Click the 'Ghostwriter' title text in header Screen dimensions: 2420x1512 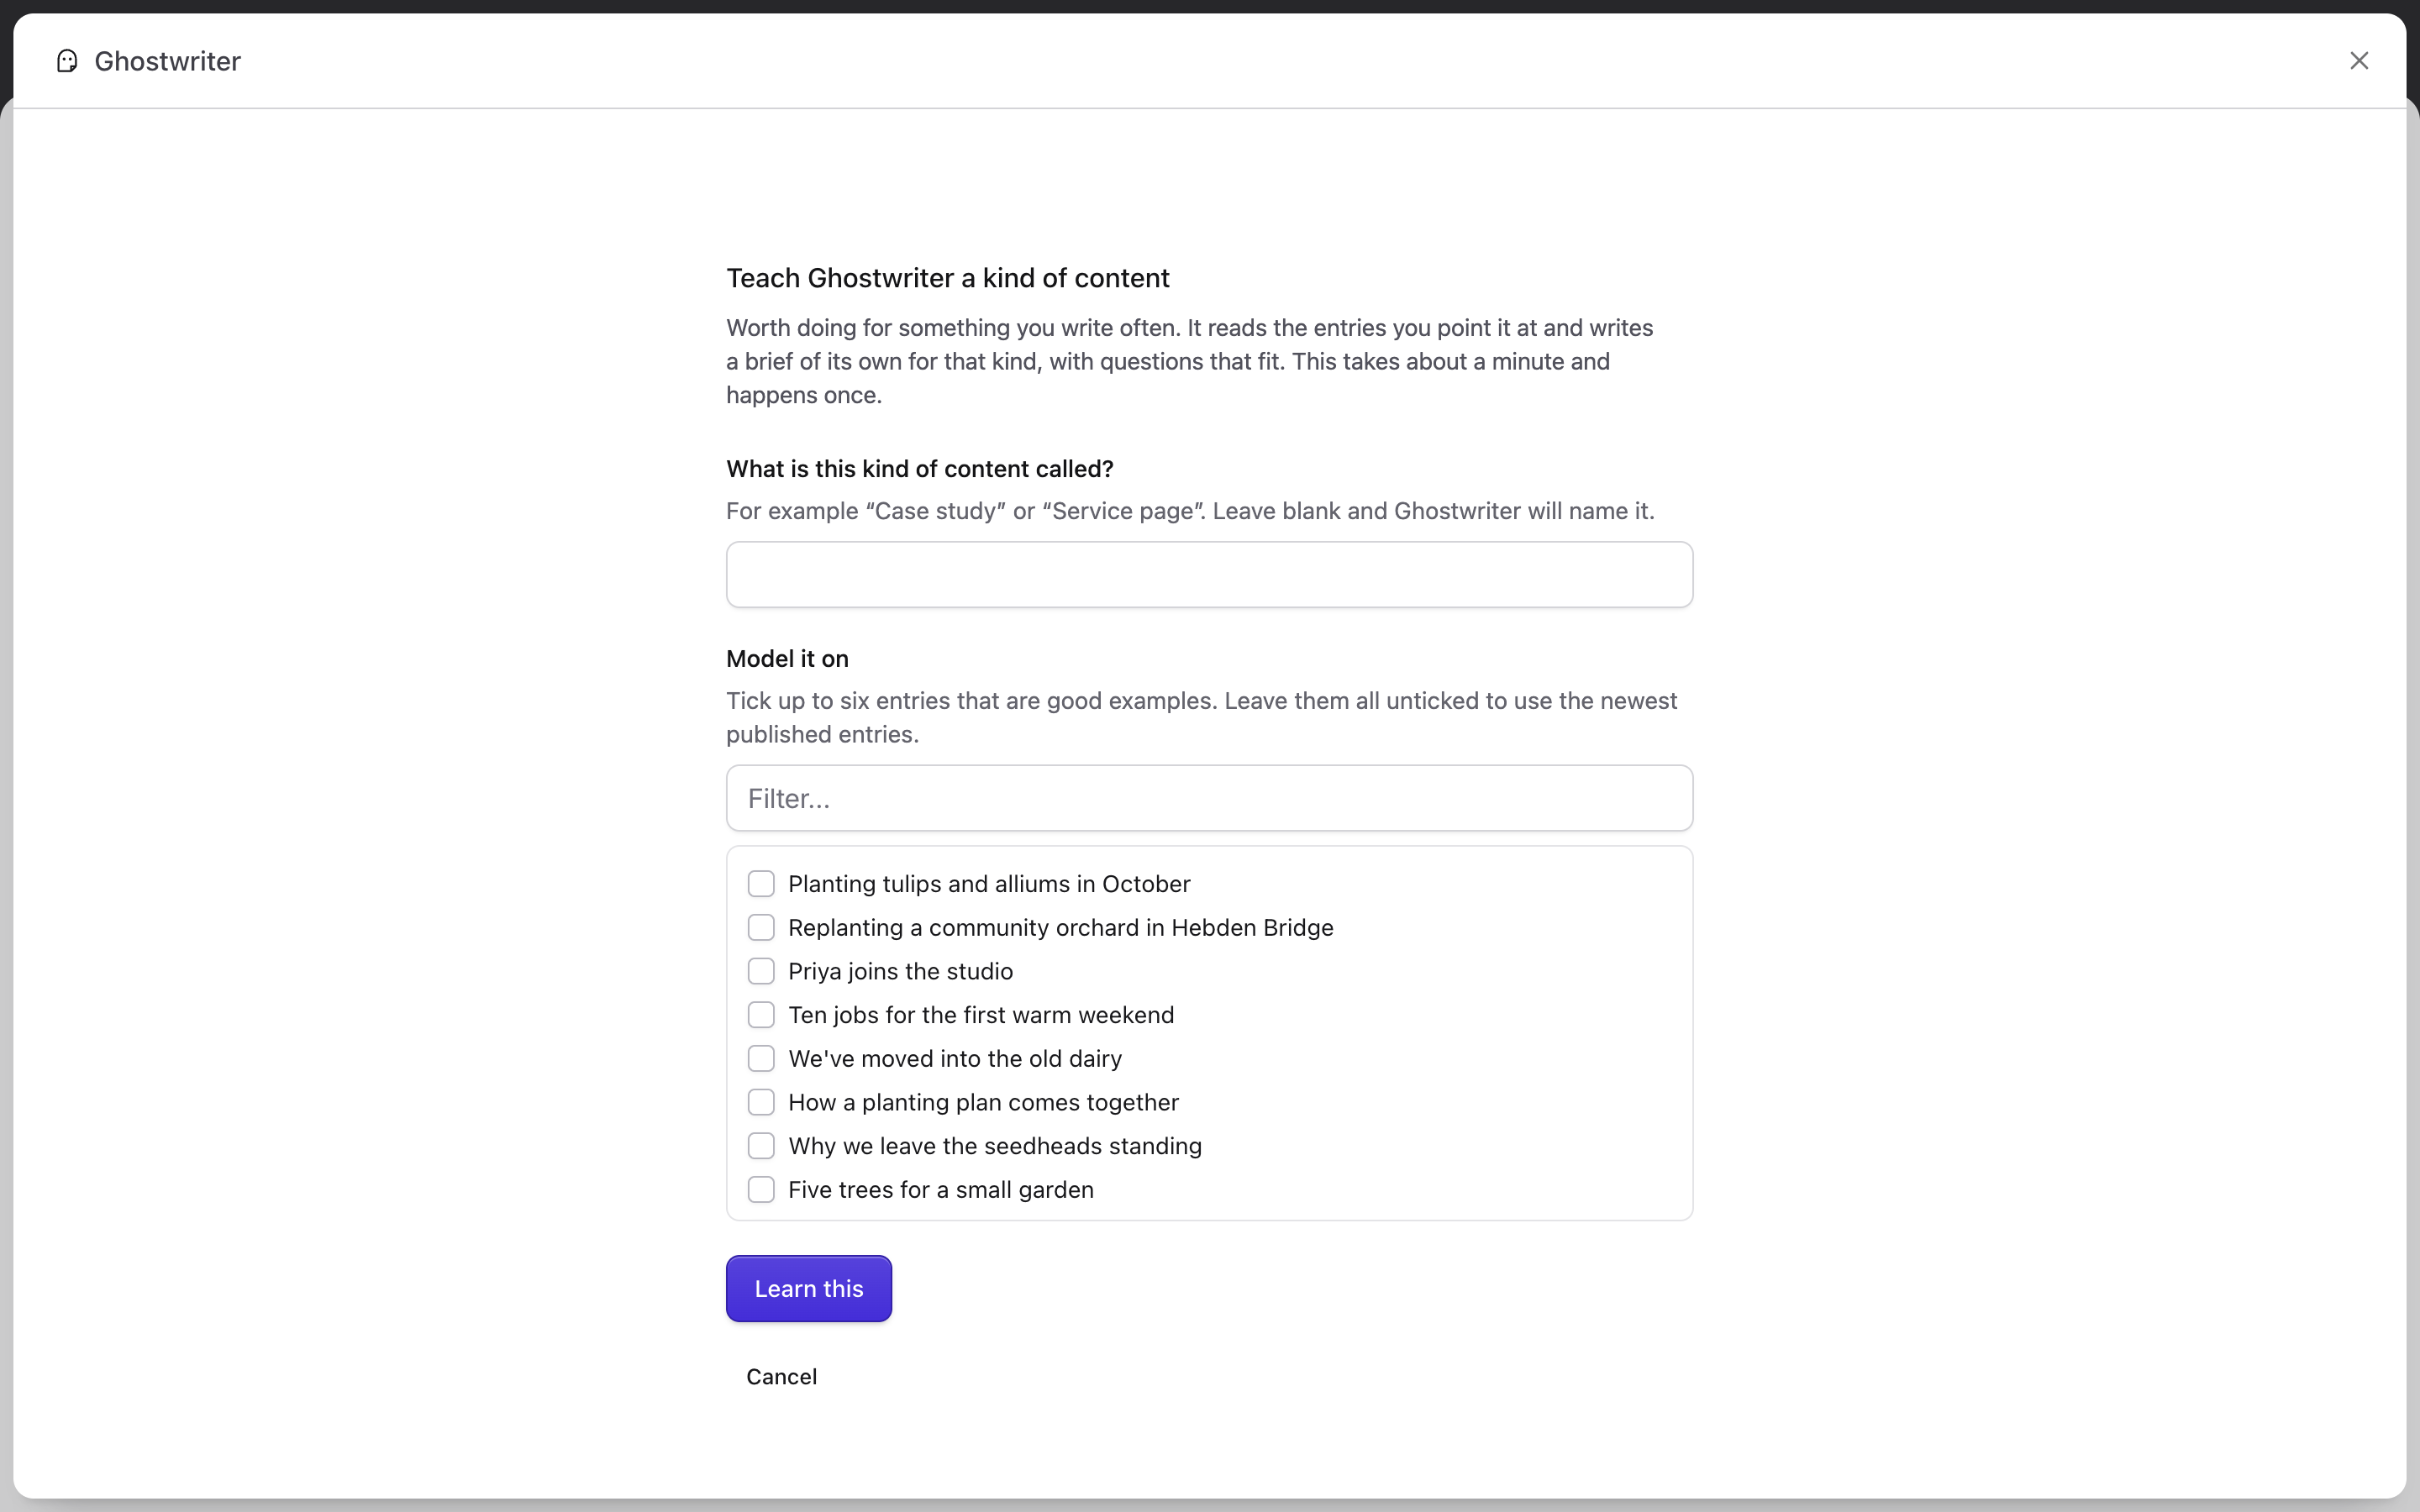tap(167, 61)
